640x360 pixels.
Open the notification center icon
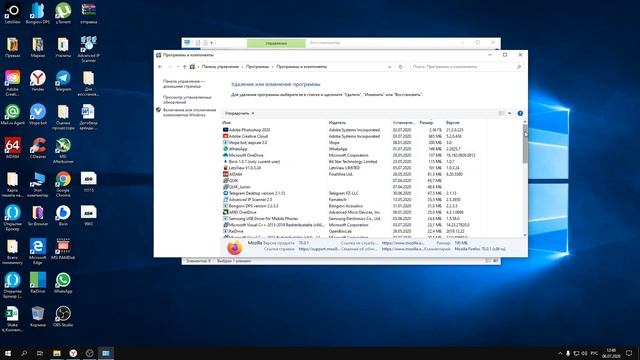pos(629,353)
